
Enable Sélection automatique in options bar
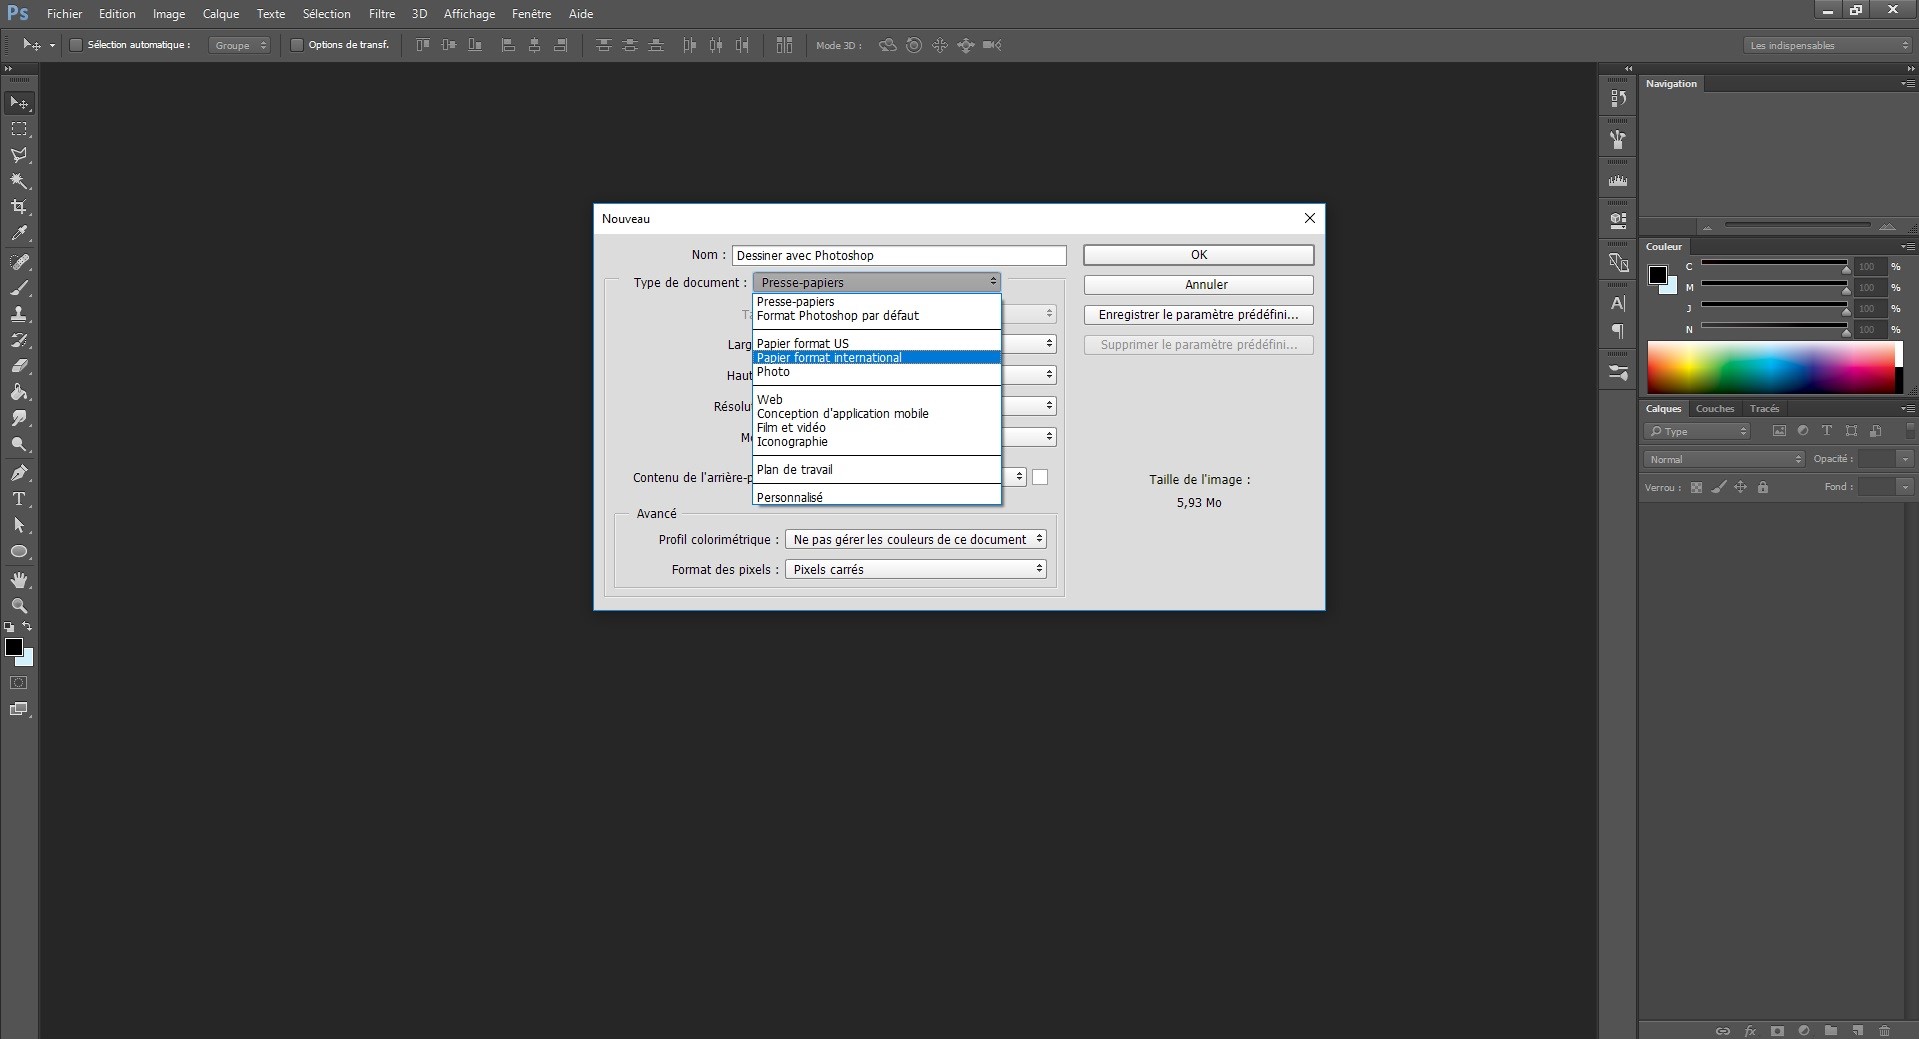[x=75, y=45]
